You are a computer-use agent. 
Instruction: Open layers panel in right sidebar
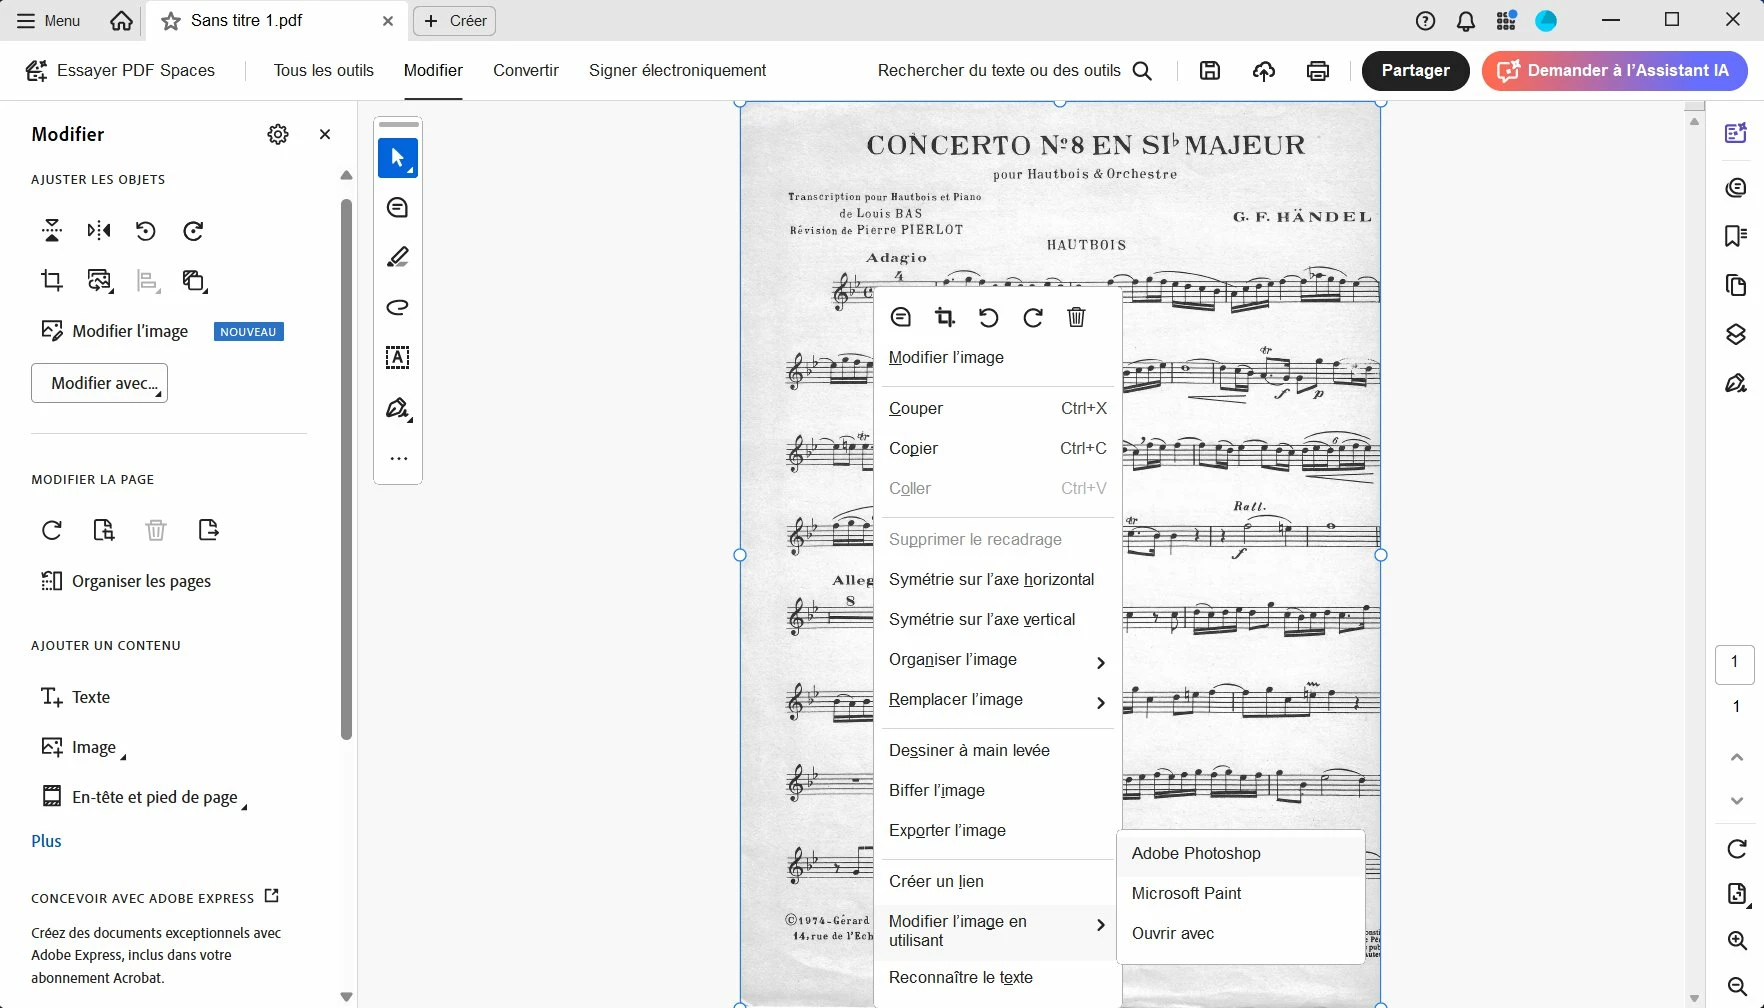coord(1736,334)
